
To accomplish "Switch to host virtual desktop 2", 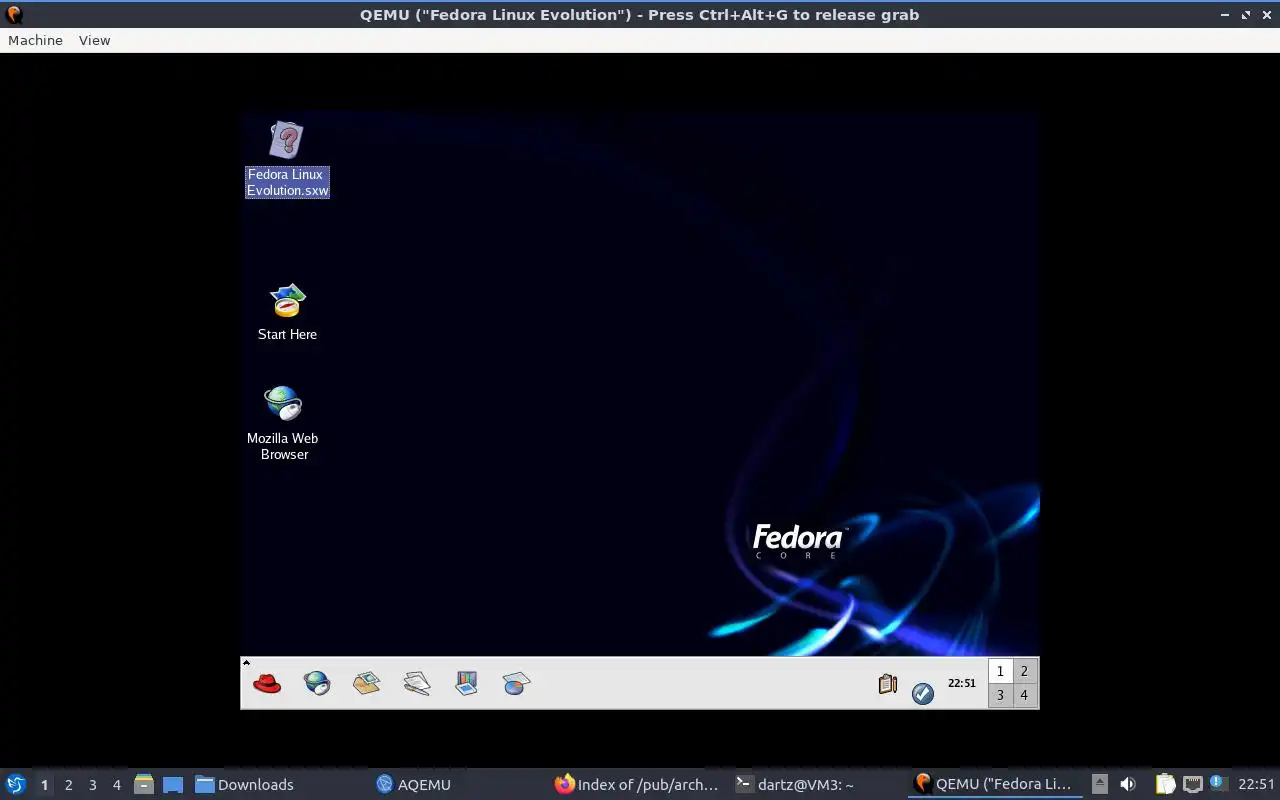I will pos(69,785).
